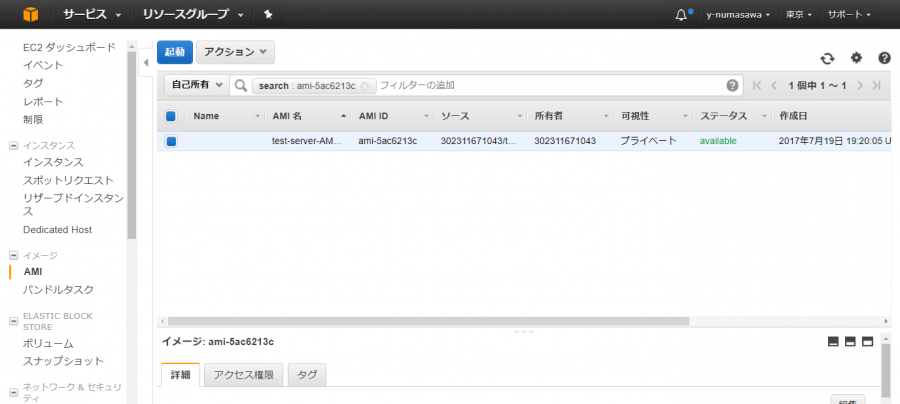Switch to the アクセス権限 tab
The image size is (900, 404).
click(244, 375)
